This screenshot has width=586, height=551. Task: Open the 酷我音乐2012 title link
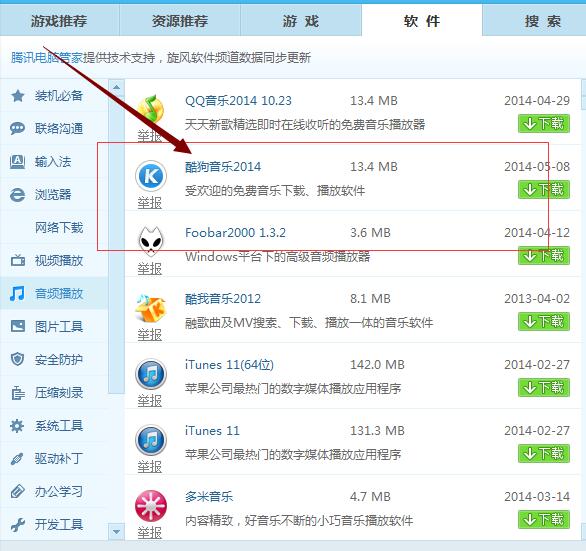click(x=223, y=298)
